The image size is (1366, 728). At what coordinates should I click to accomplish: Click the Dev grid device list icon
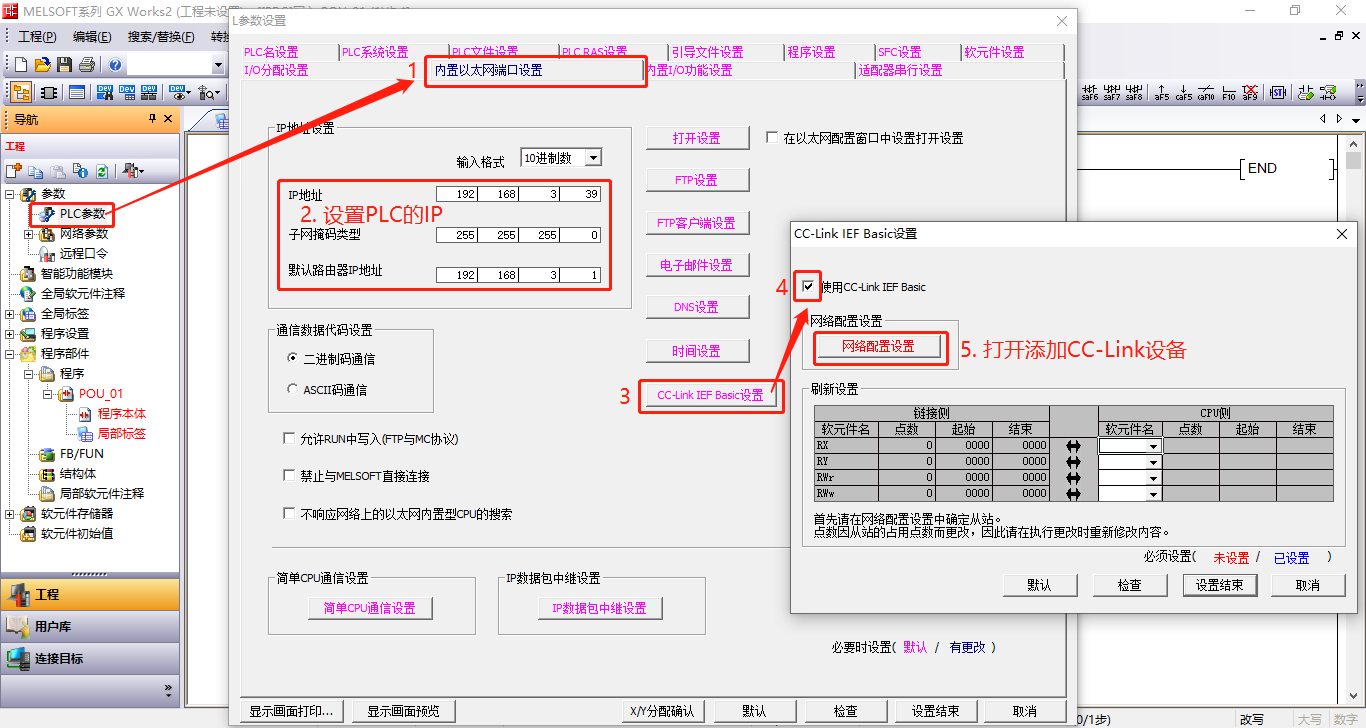(127, 93)
